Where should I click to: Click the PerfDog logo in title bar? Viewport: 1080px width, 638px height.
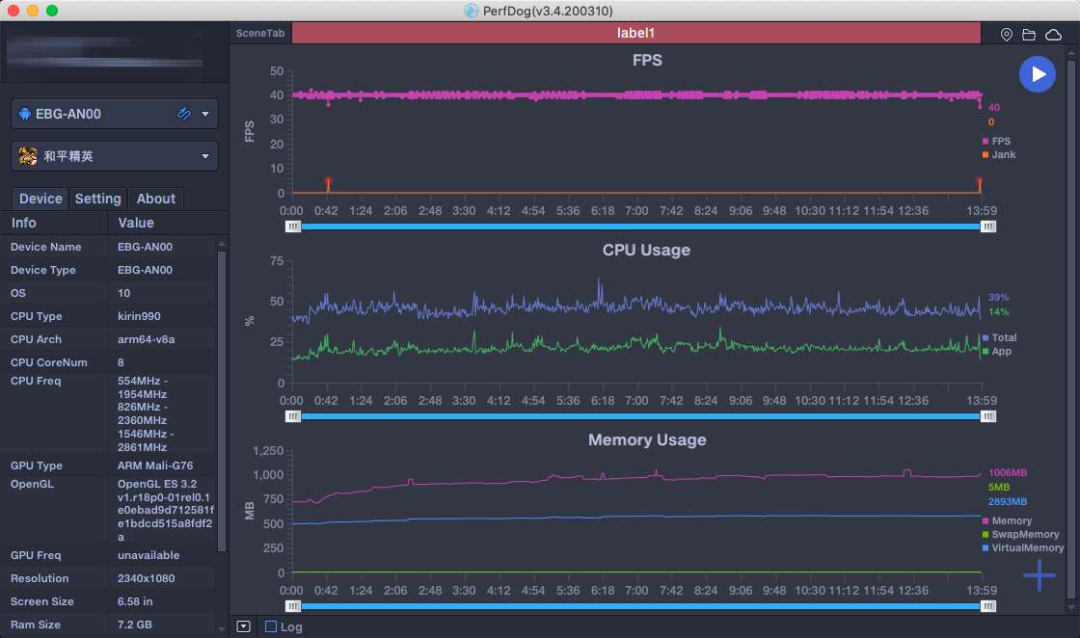coord(471,10)
